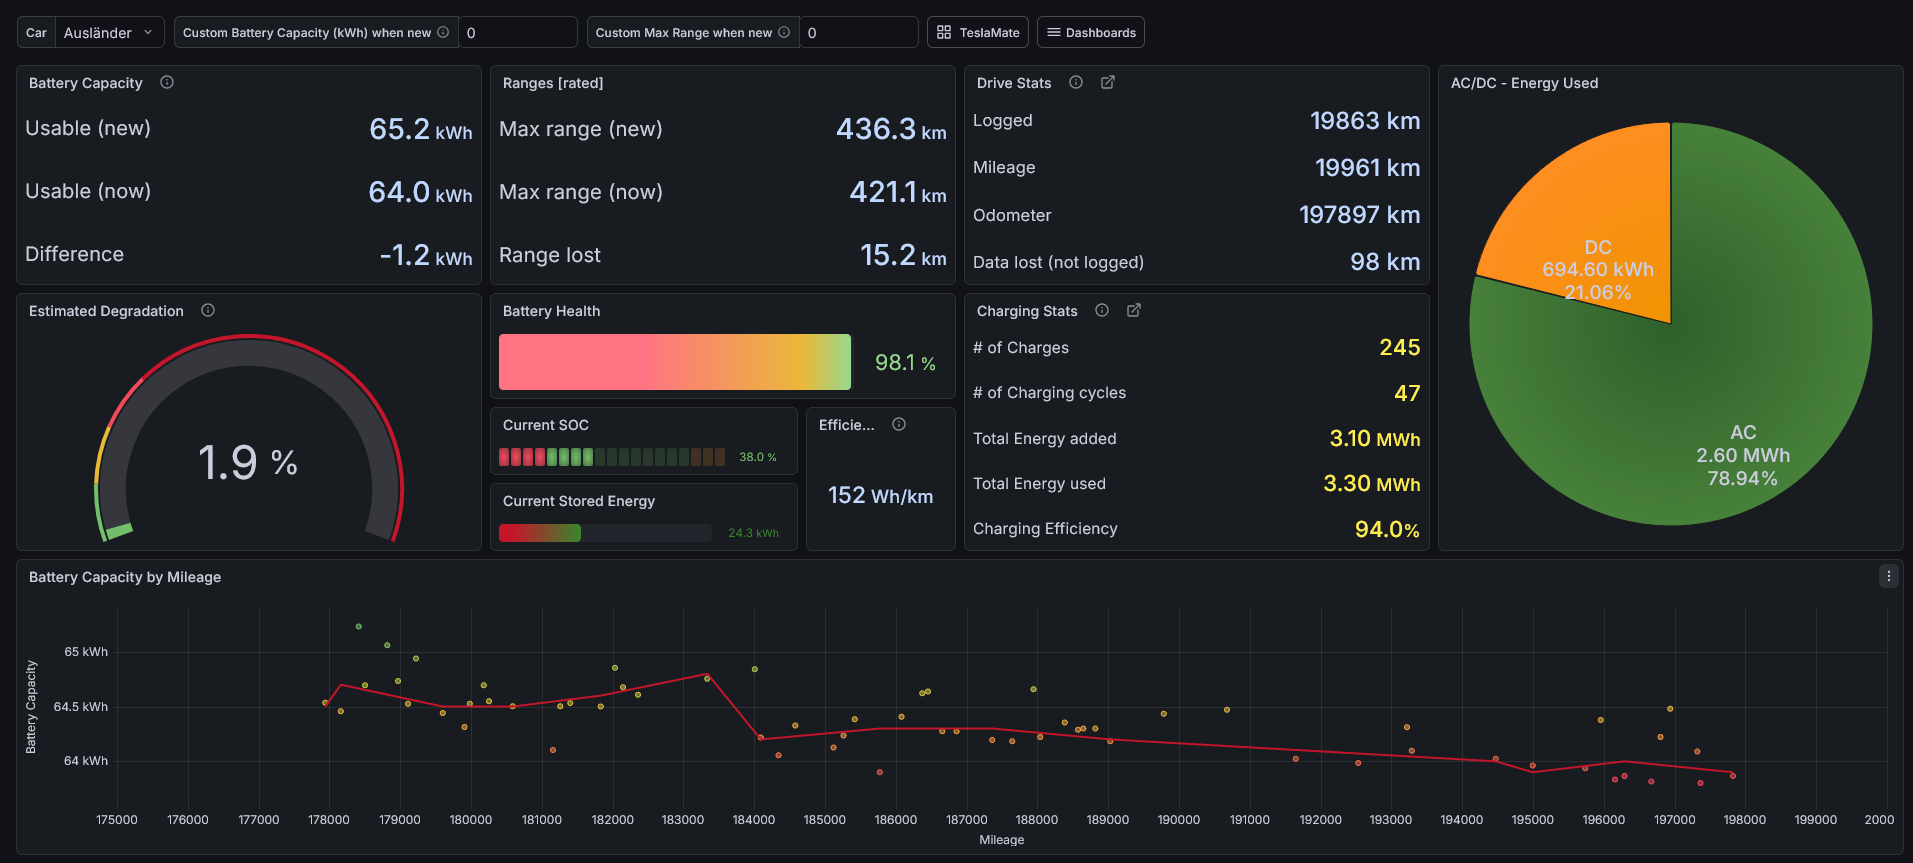This screenshot has width=1913, height=863.
Task: Click the Estimated Degradation info icon
Action: pos(208,311)
